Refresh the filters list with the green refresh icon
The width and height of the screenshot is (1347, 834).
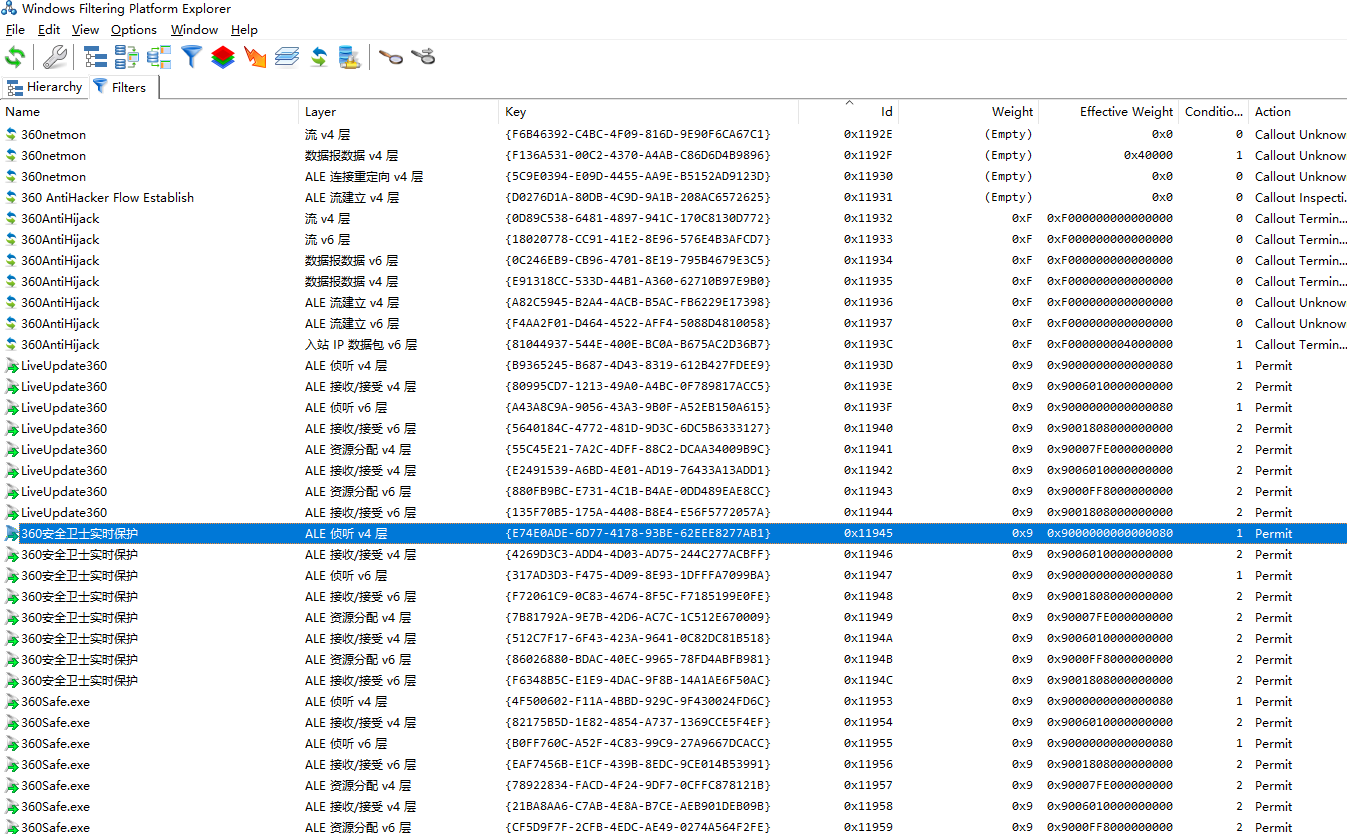[15, 57]
